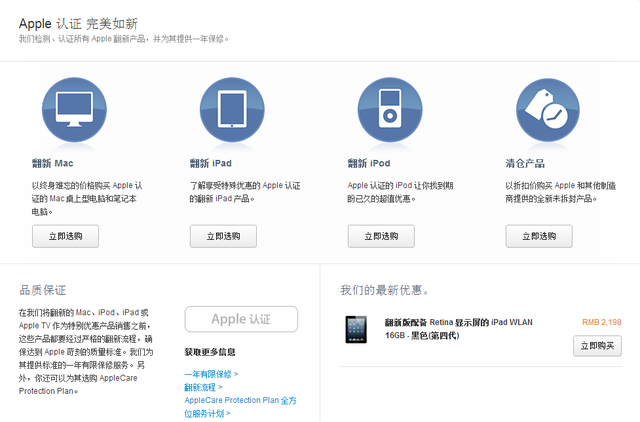Image resolution: width=640 pixels, height=422 pixels.
Task: Click the 获取更多信息 label
Action: [x=210, y=352]
